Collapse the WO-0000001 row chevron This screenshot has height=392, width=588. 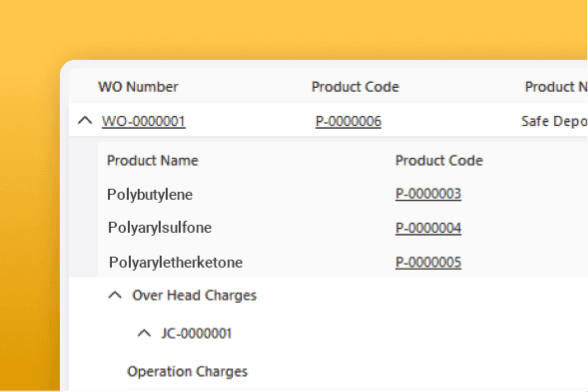[x=85, y=120]
